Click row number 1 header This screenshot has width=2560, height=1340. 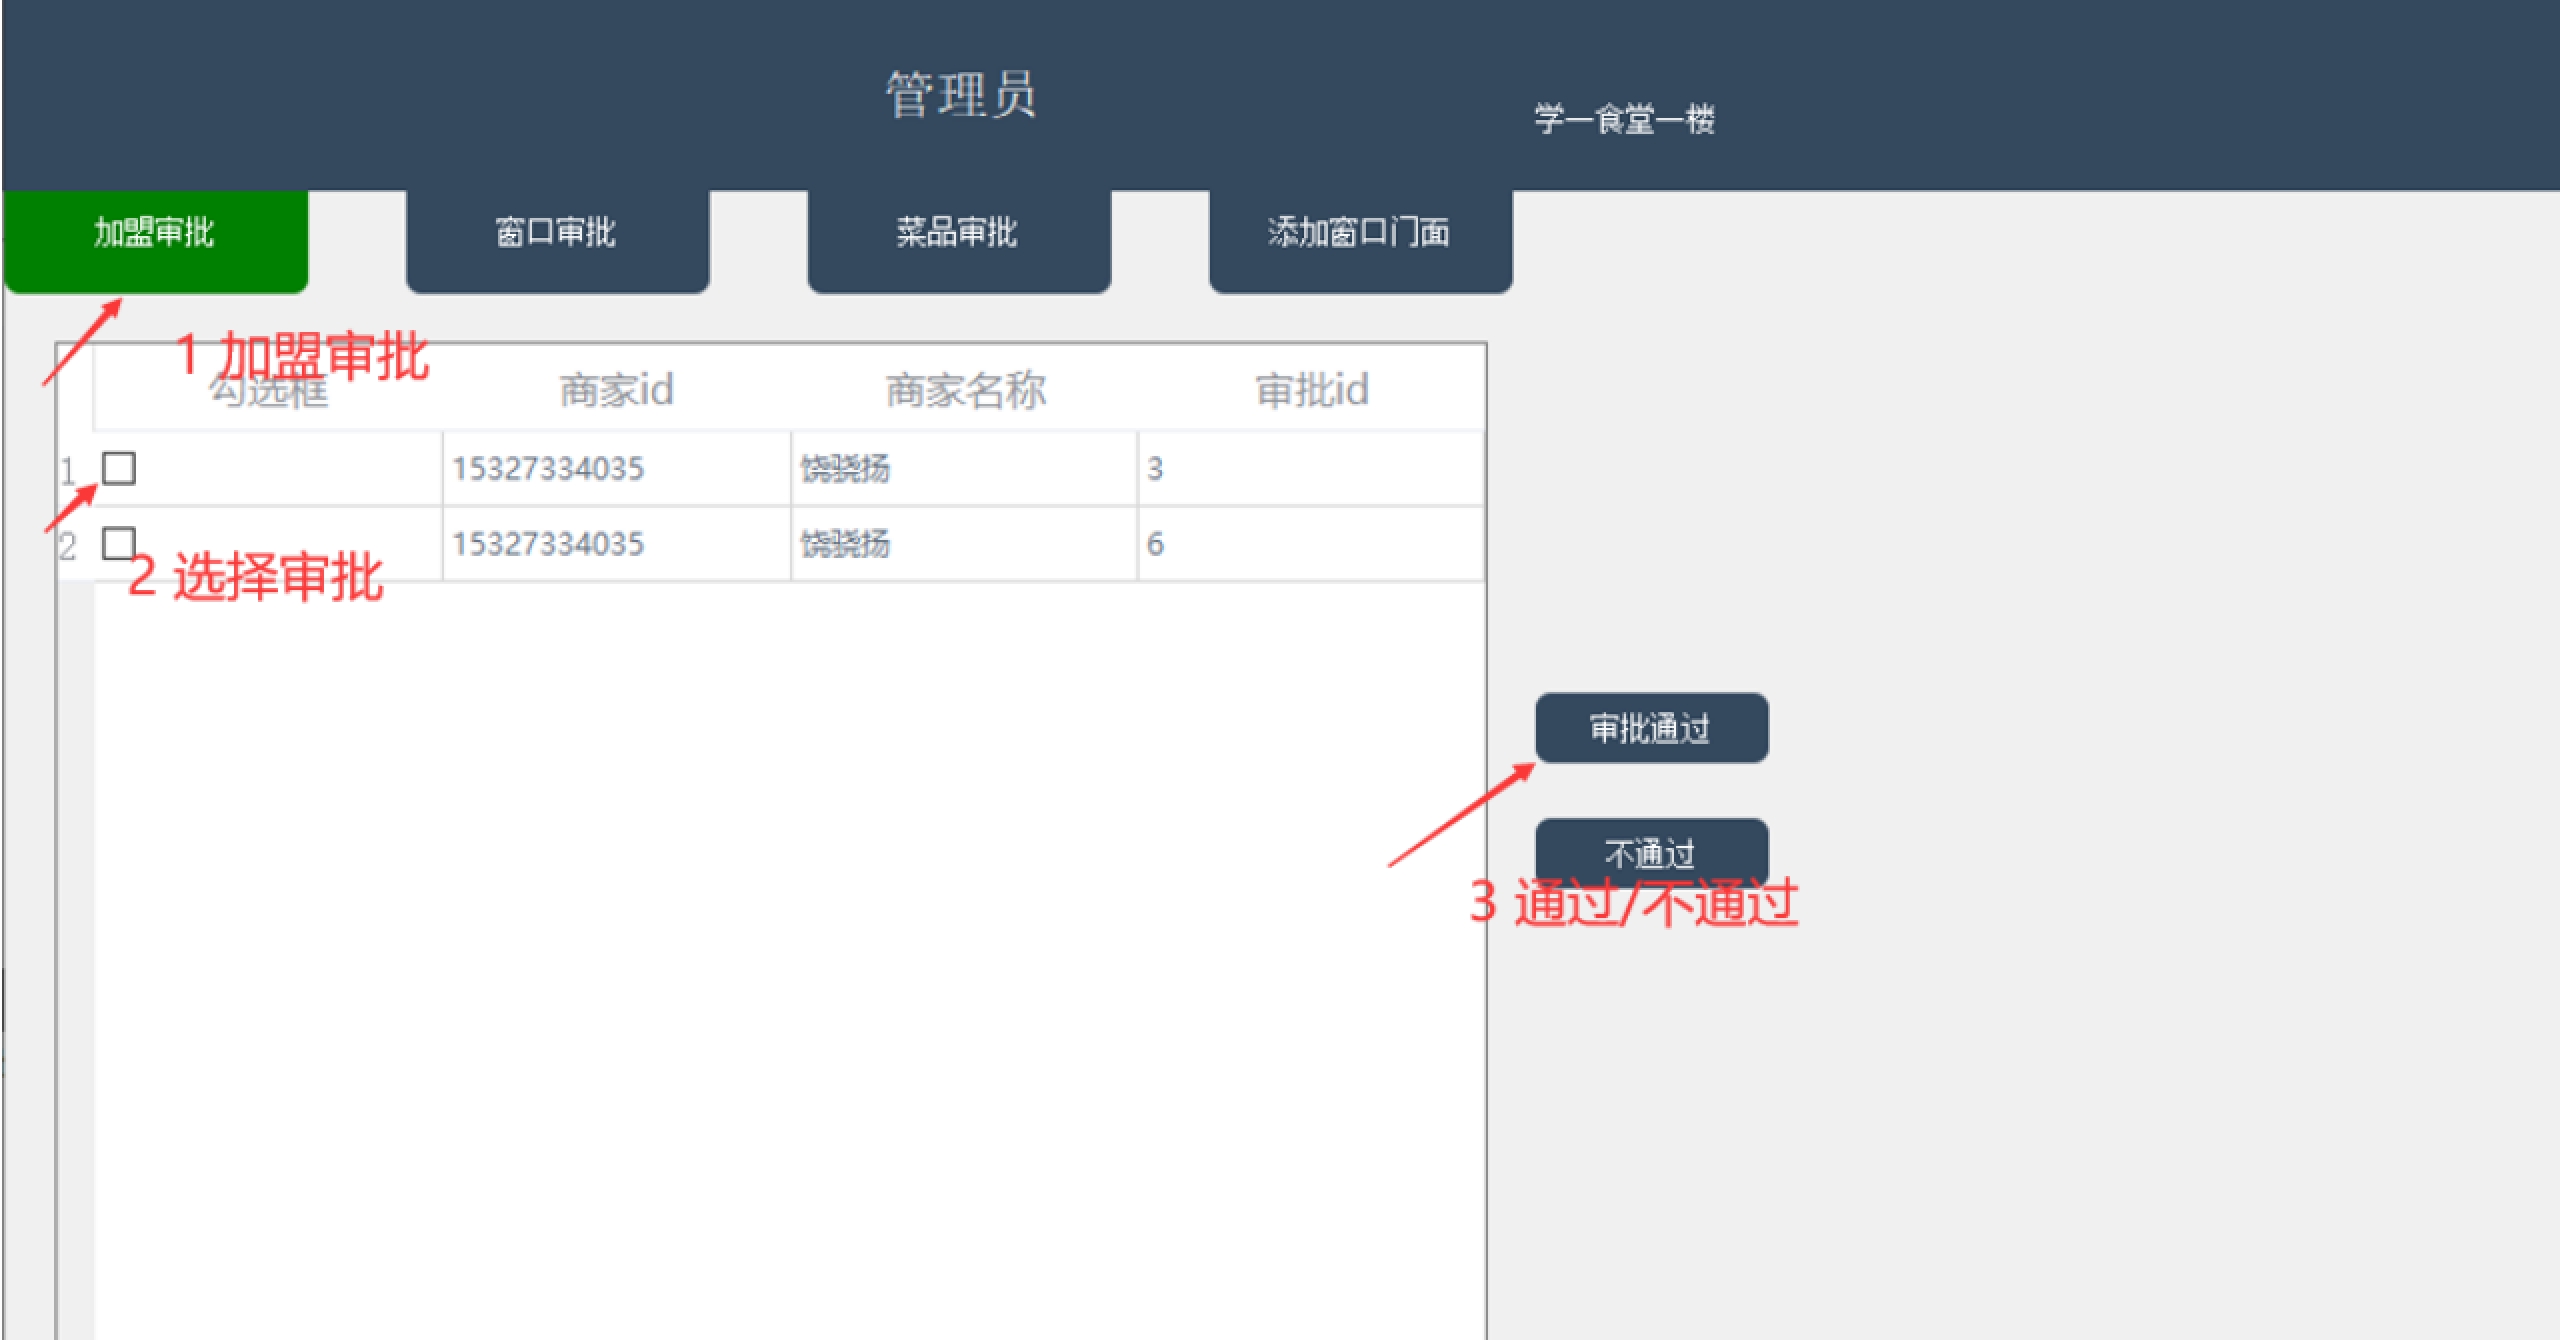pyautogui.click(x=69, y=470)
